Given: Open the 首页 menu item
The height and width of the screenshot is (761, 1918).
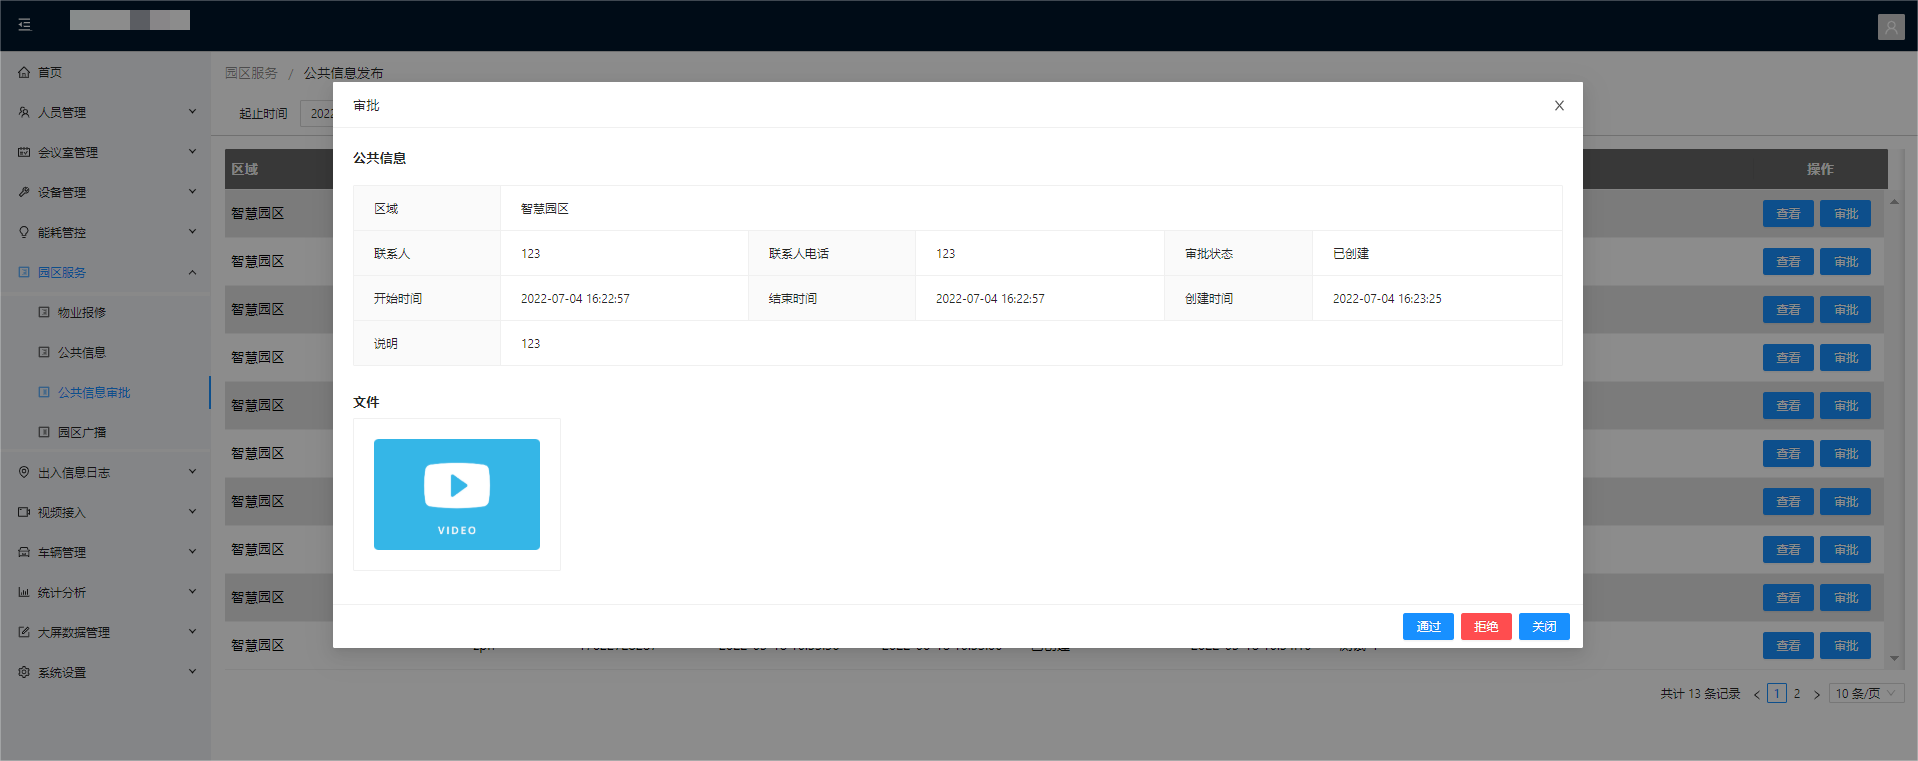Looking at the screenshot, I should point(105,72).
